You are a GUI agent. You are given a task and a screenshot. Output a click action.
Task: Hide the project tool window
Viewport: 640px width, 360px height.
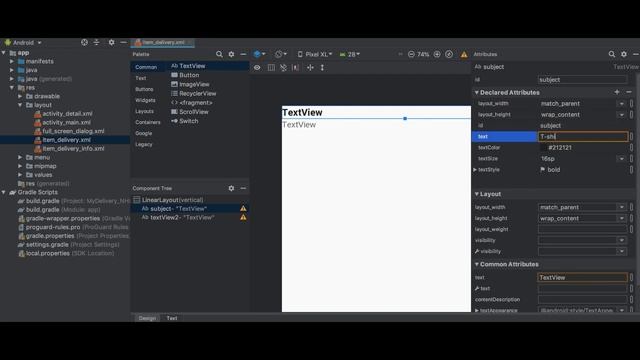(123, 42)
